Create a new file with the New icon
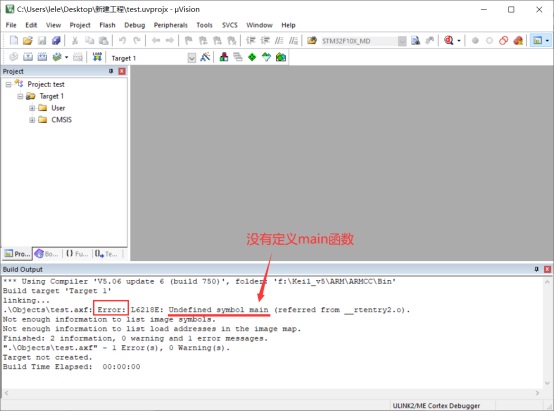 (x=13, y=40)
